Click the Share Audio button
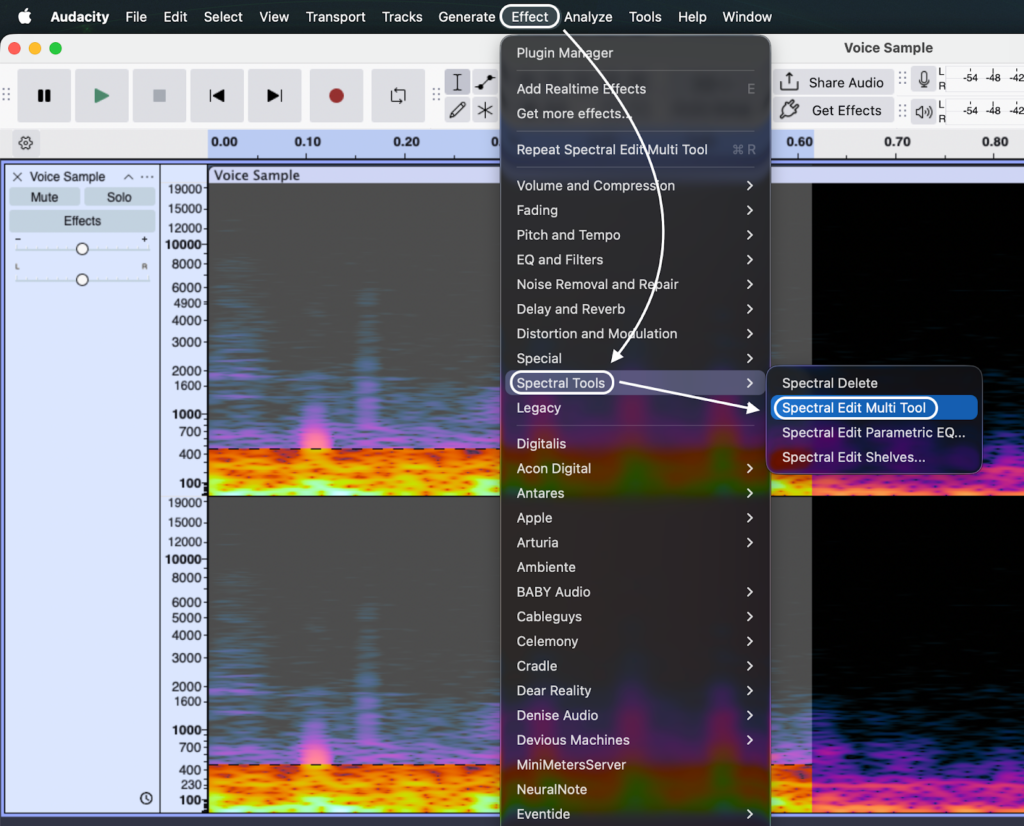 click(833, 83)
